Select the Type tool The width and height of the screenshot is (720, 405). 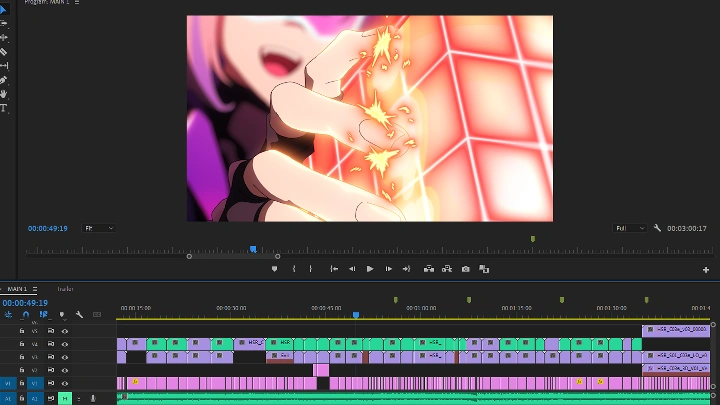[x=4, y=108]
